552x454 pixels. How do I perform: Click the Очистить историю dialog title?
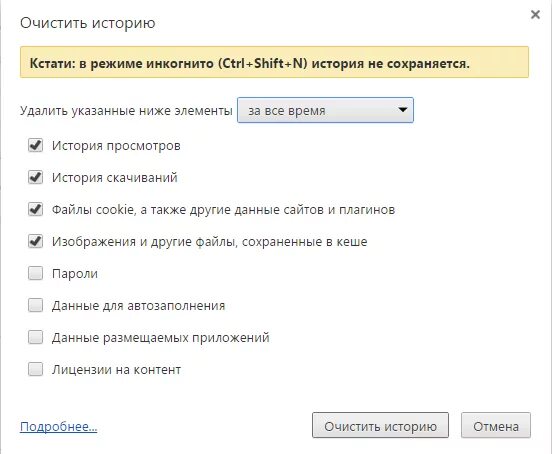point(88,23)
